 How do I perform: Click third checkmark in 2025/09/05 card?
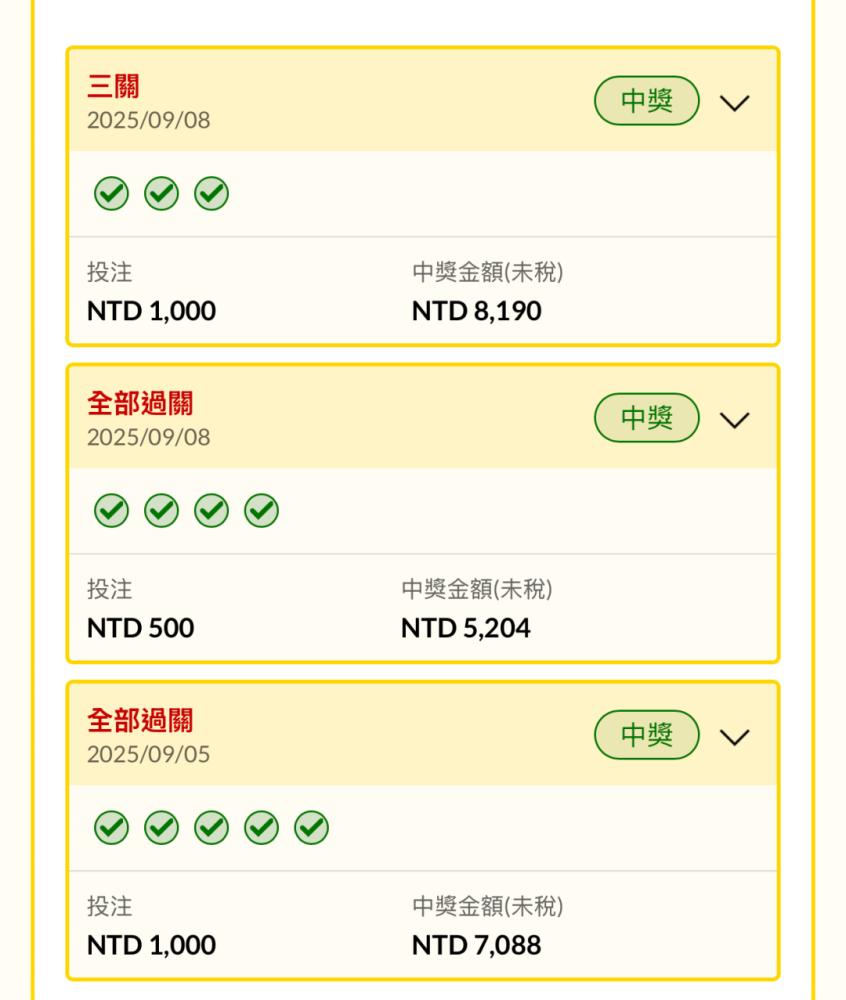(211, 828)
